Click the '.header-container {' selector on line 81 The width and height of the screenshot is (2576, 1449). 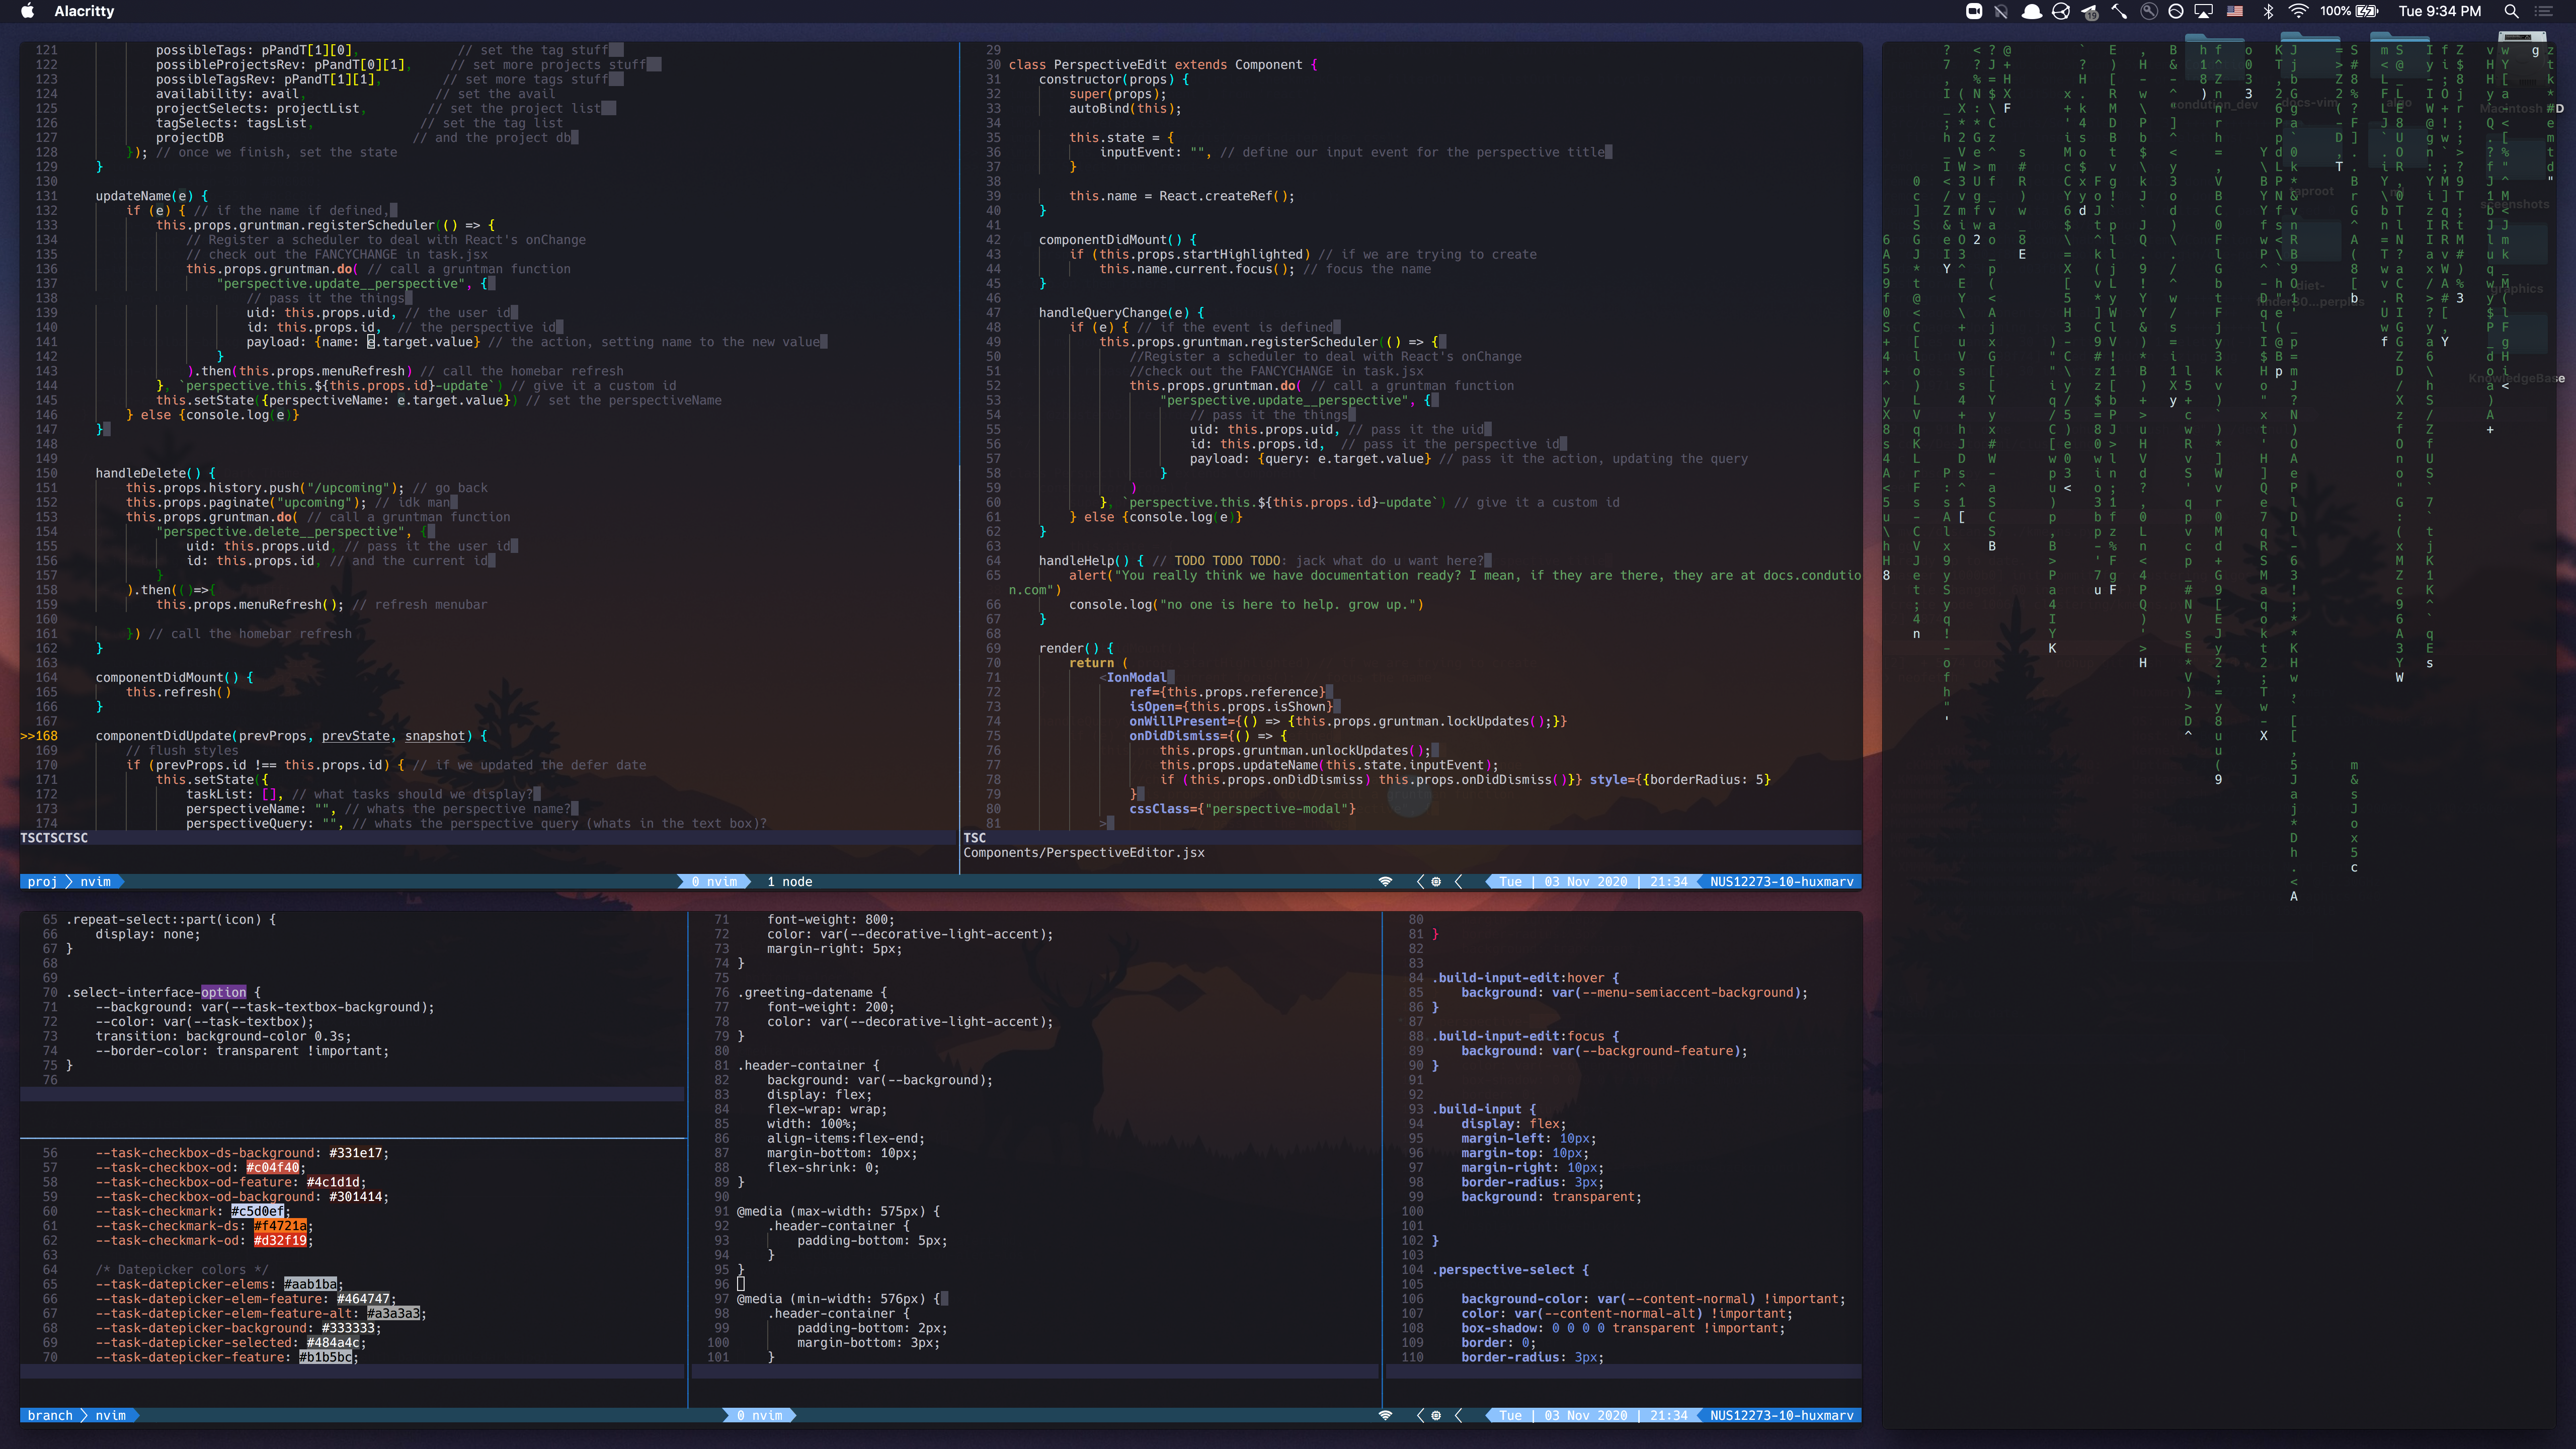[x=808, y=1065]
